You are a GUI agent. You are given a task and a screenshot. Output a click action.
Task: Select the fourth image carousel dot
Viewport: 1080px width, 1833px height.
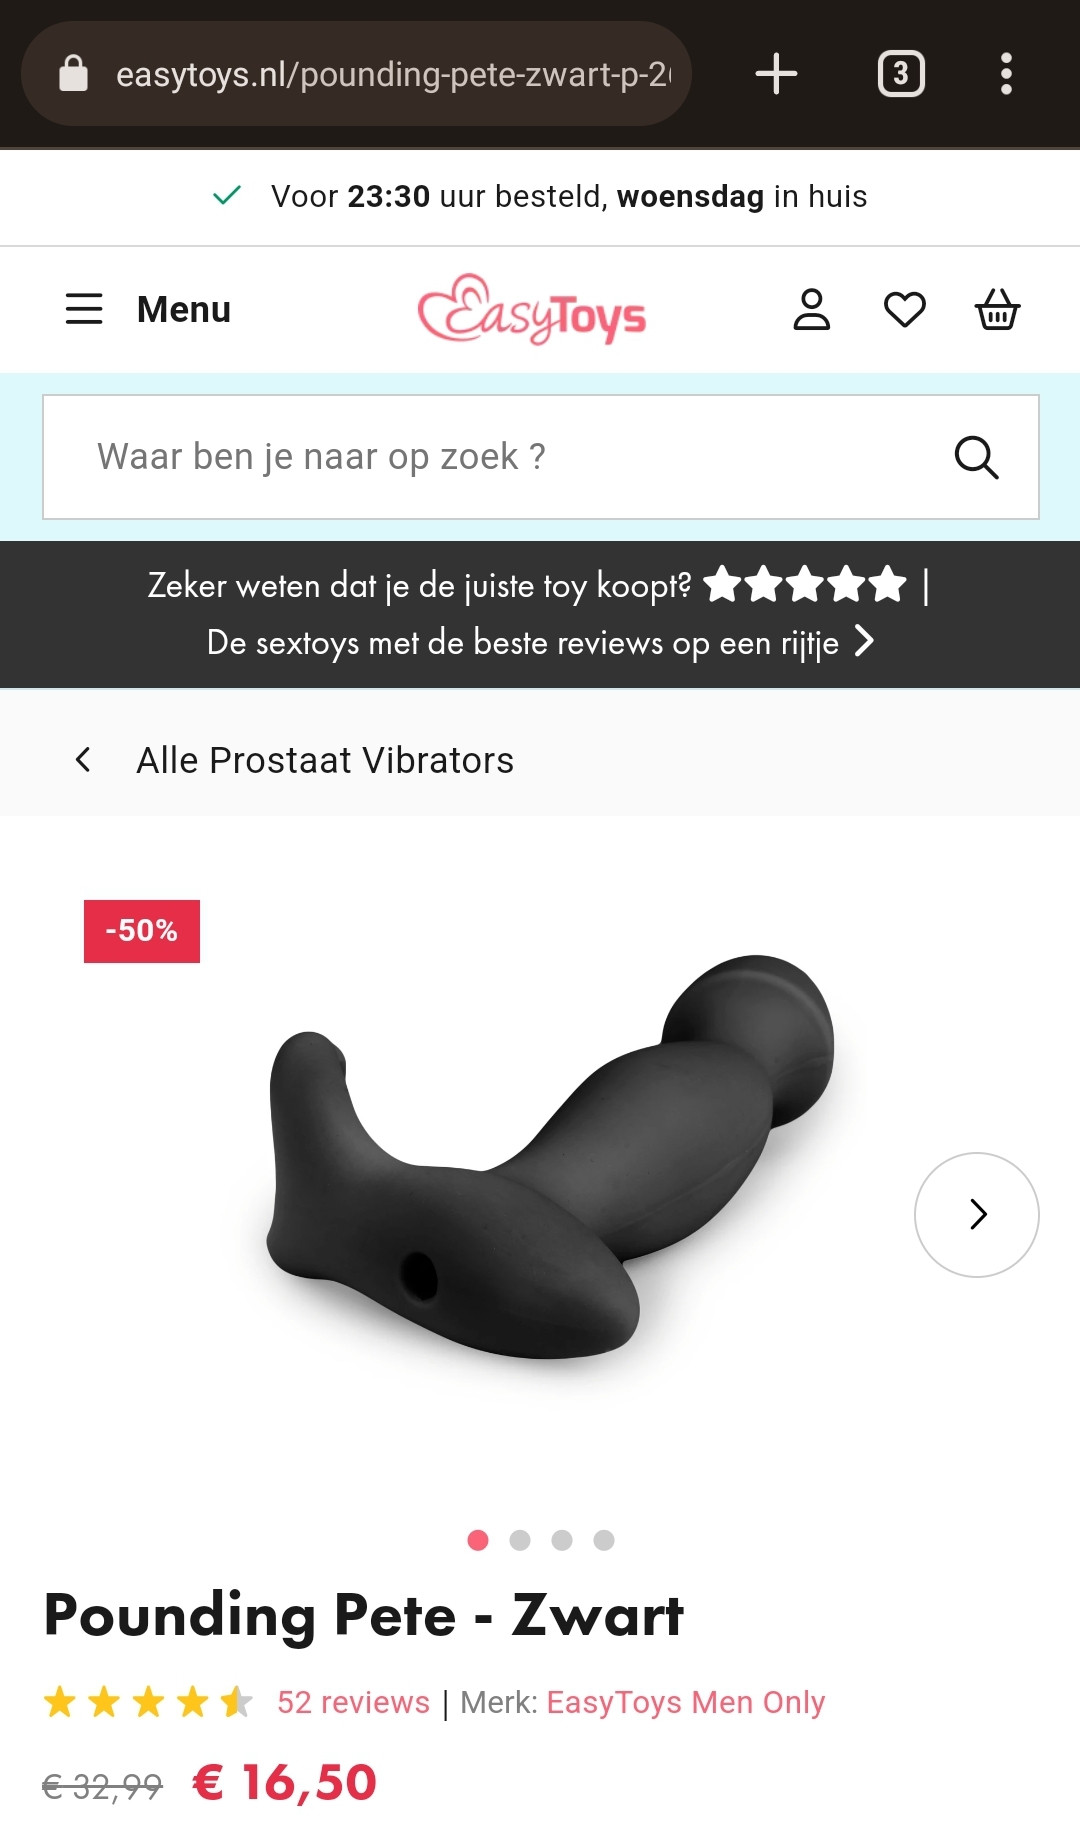click(604, 1540)
